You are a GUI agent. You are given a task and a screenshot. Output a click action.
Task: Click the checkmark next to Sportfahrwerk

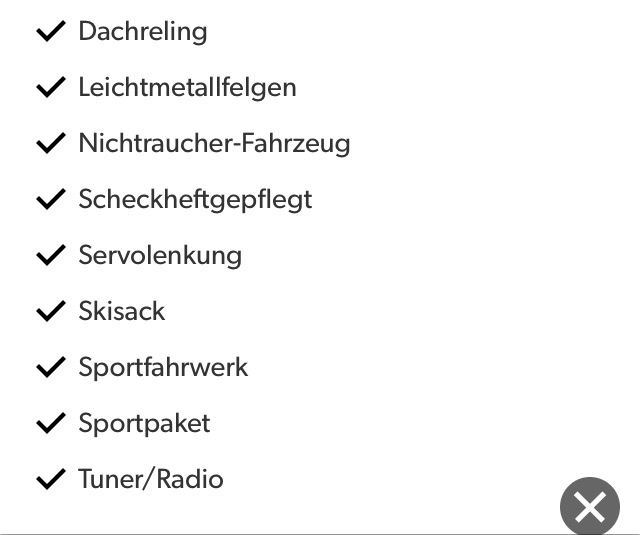point(50,368)
